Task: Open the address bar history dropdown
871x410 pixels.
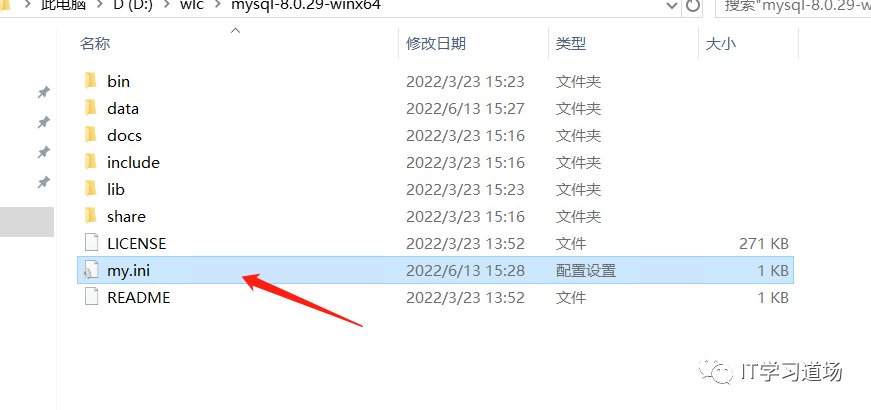Action: click(x=672, y=6)
